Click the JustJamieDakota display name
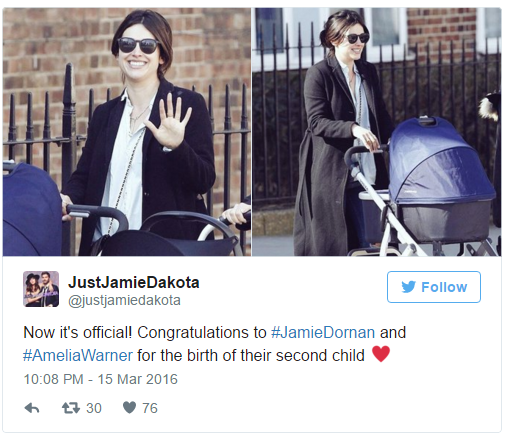The height and width of the screenshot is (441, 509). (x=134, y=282)
